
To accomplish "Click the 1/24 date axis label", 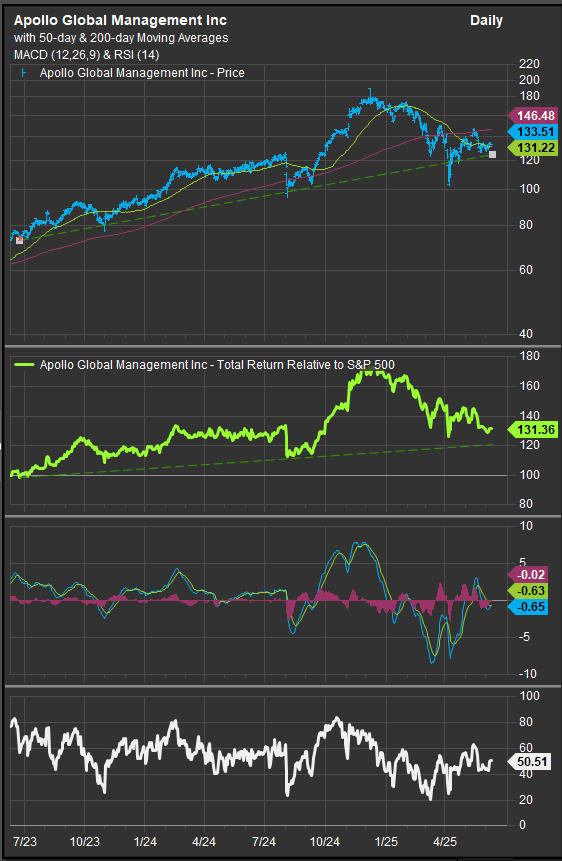I will tap(144, 841).
